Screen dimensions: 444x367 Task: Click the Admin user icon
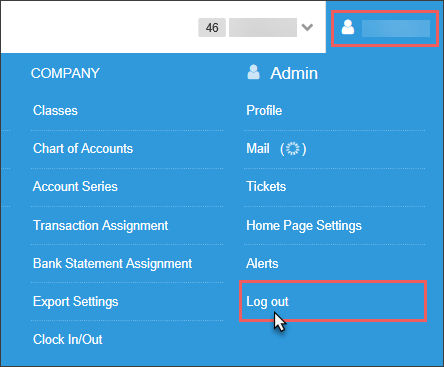(253, 72)
